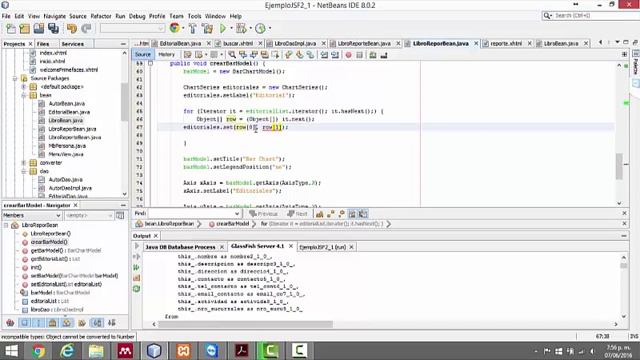This screenshot has height=360, width=640.
Task: Click the Navigator inherited members filter icon
Action: 10,323
